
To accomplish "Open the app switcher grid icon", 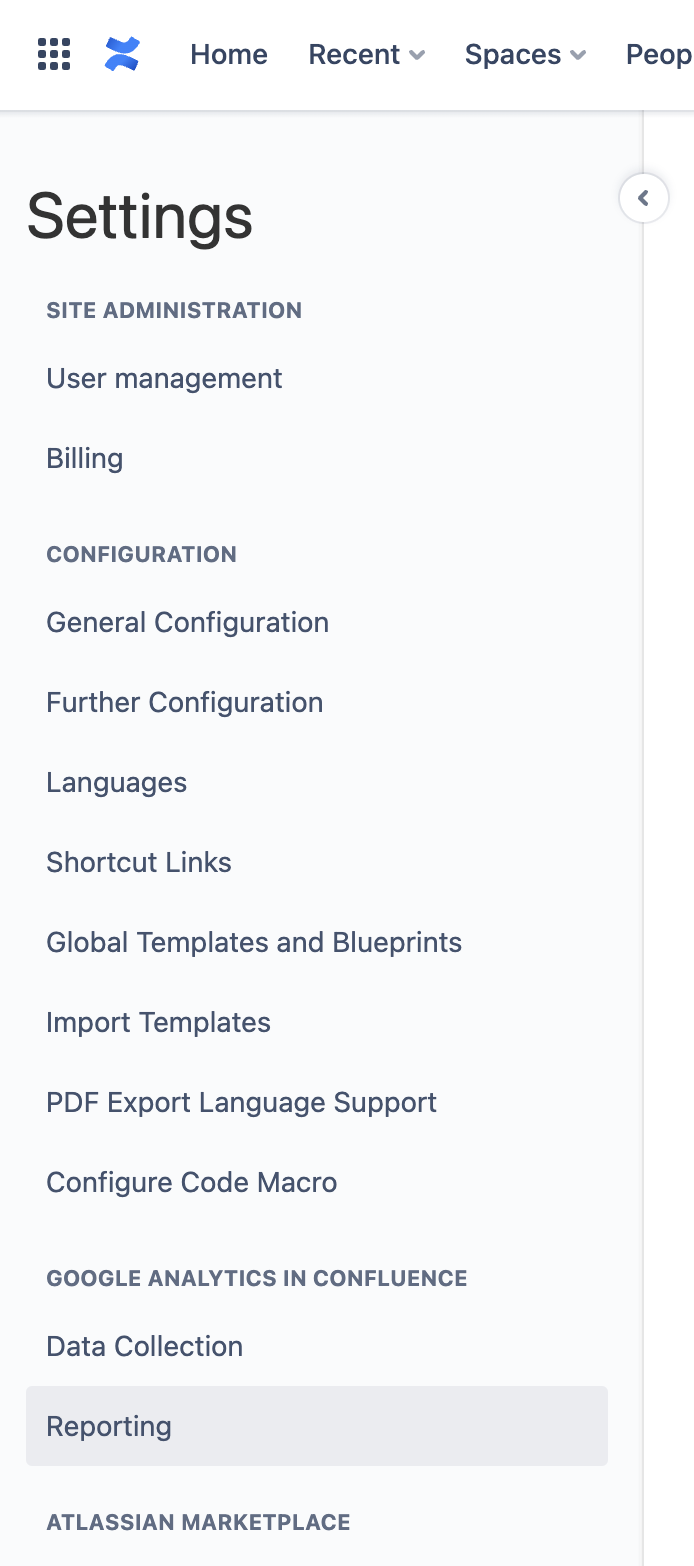I will [x=54, y=54].
